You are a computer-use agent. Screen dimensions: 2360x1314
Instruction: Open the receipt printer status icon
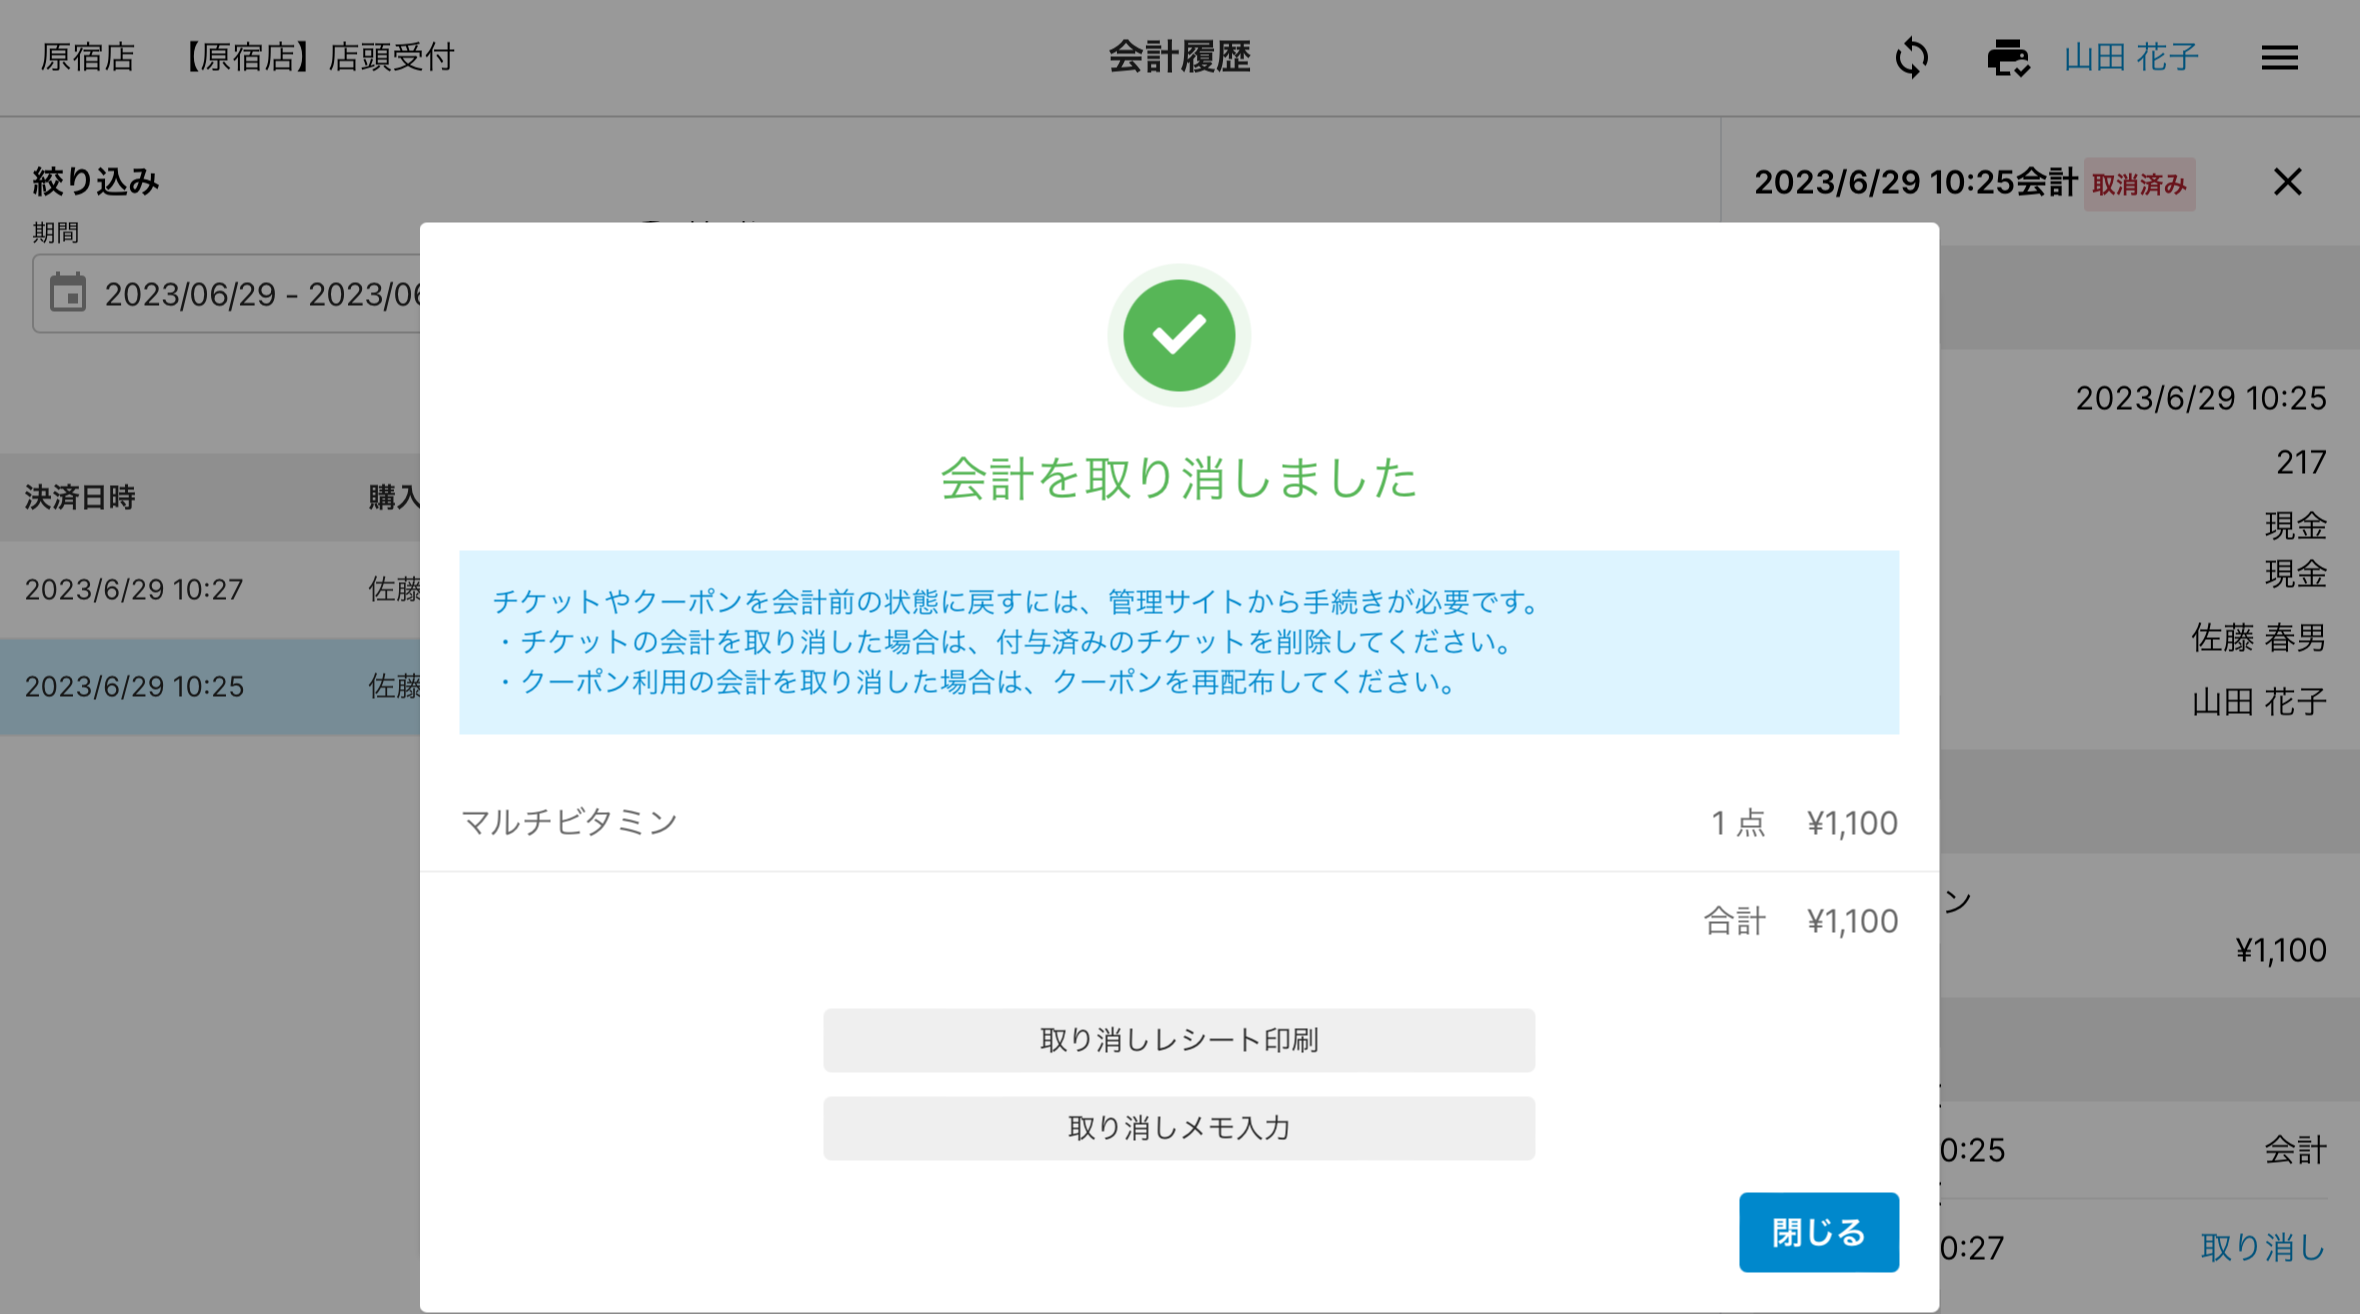tap(2007, 58)
